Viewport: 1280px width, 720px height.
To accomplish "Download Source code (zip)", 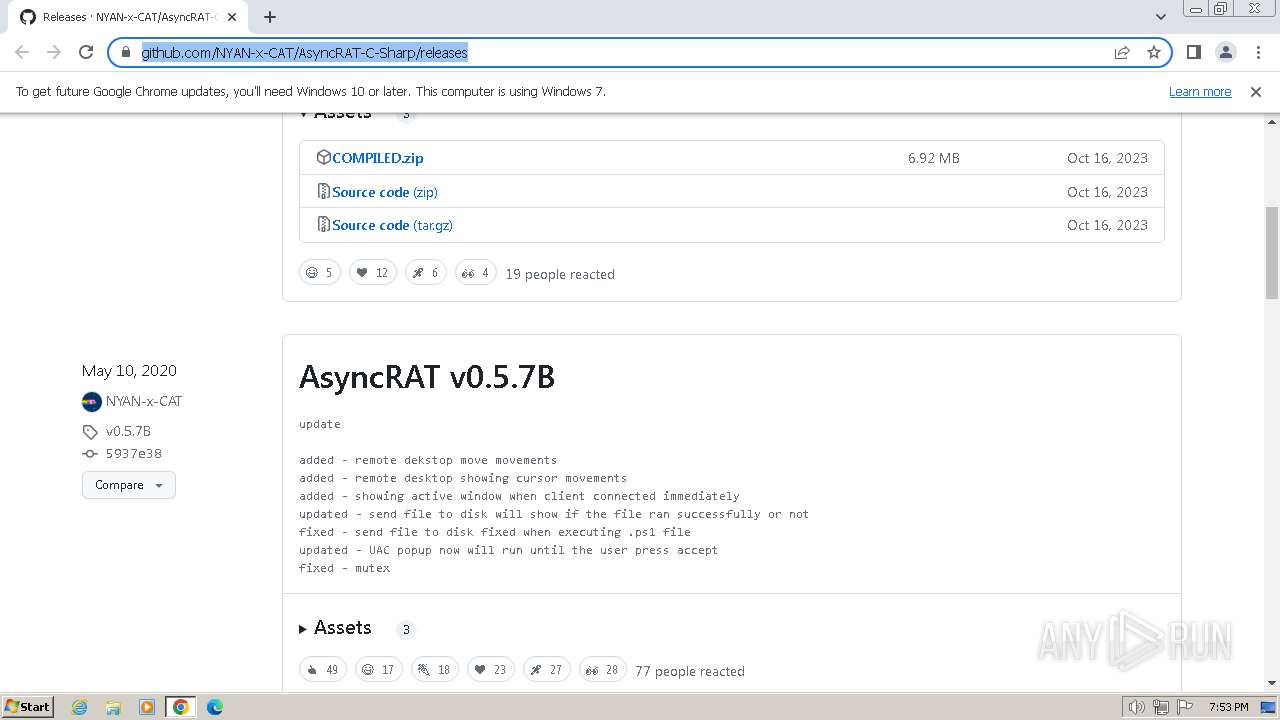I will click(385, 192).
